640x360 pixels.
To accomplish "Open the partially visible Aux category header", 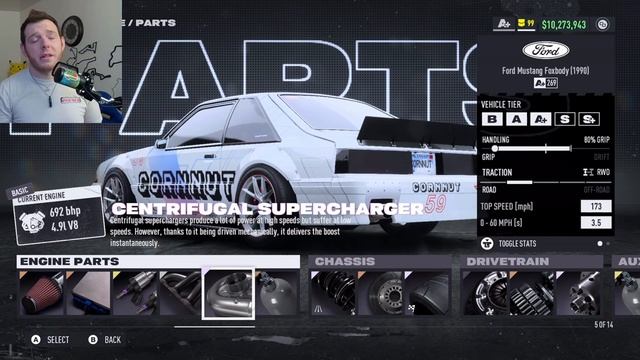I will tap(626, 262).
